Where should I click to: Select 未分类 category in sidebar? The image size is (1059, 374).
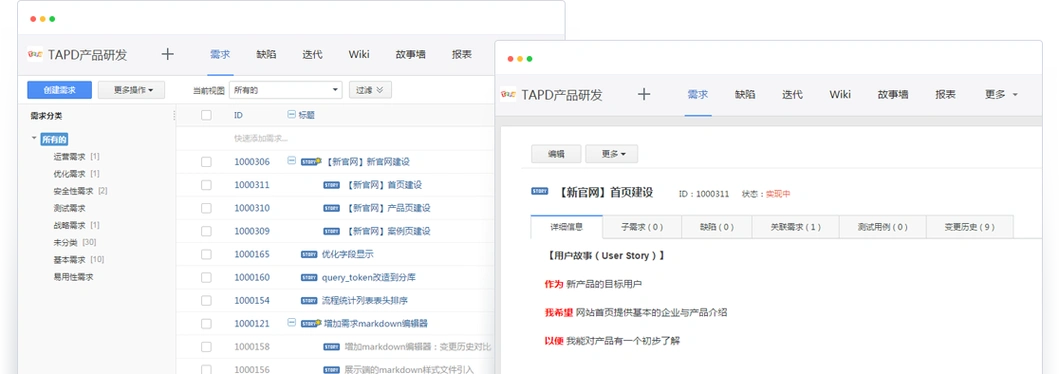(x=65, y=242)
